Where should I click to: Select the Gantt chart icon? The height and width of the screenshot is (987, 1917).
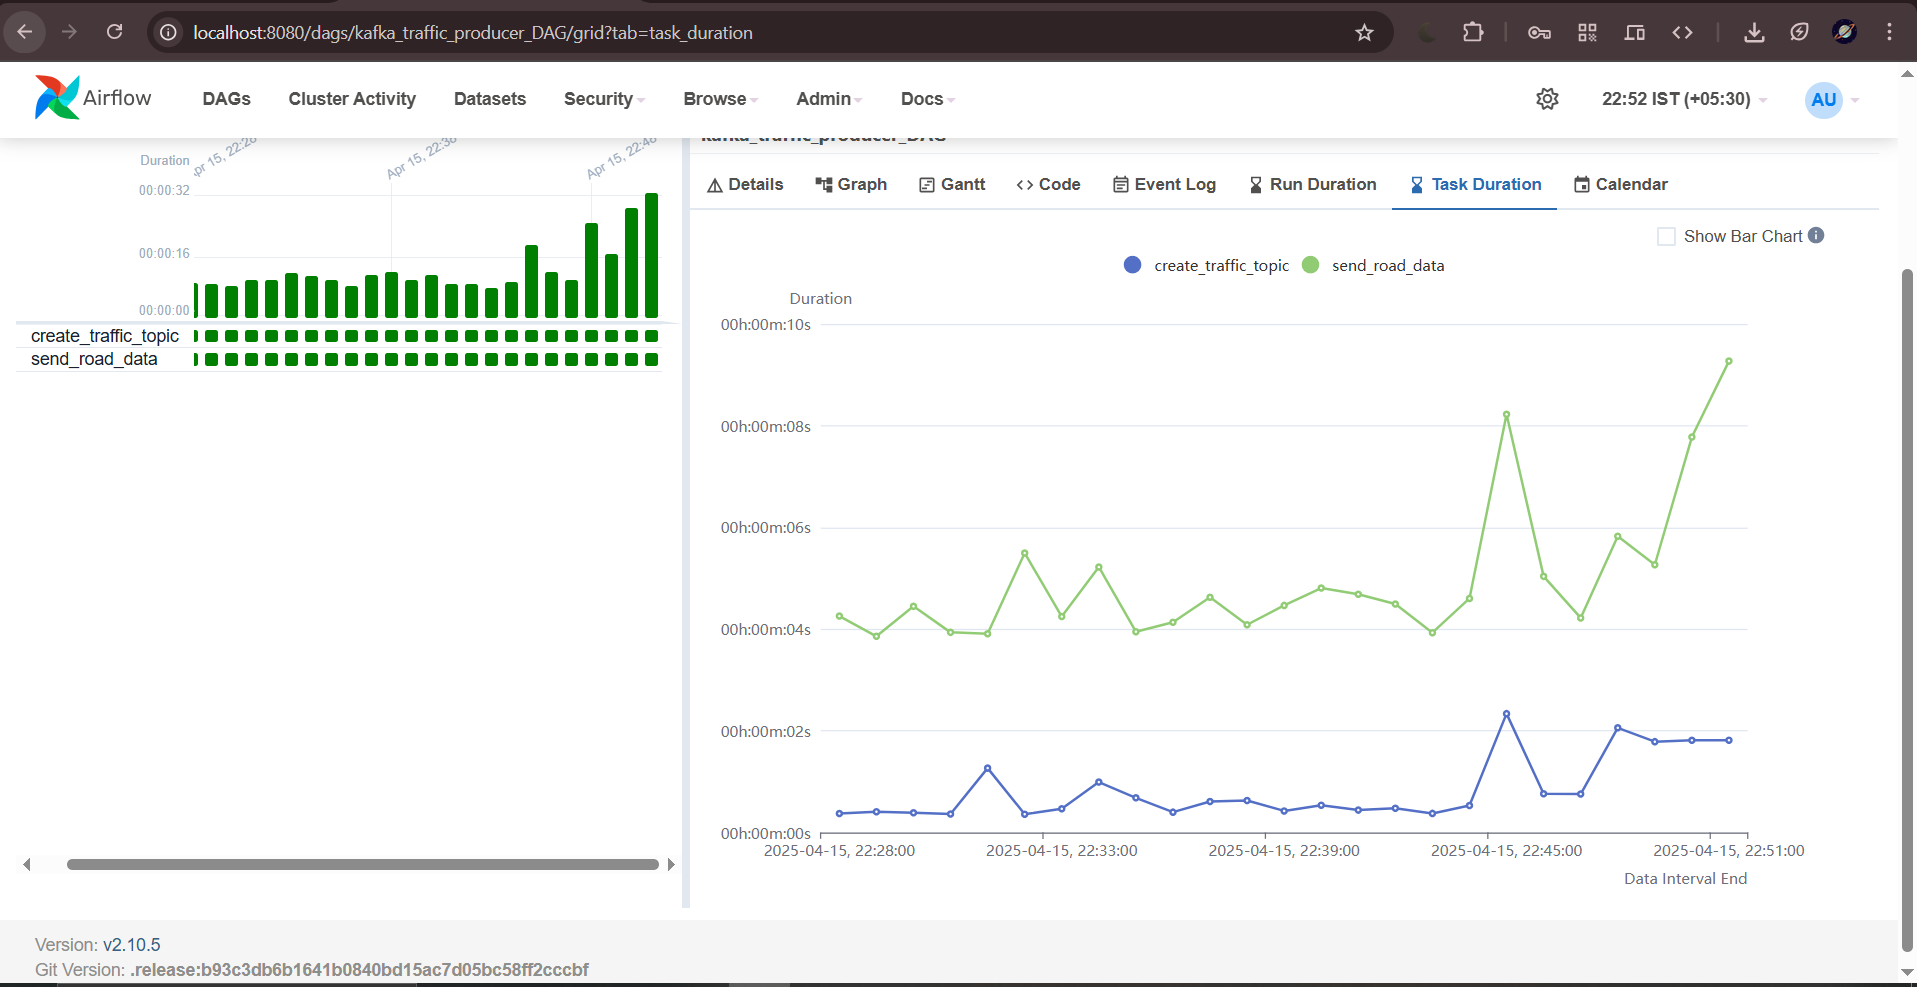[x=951, y=184]
